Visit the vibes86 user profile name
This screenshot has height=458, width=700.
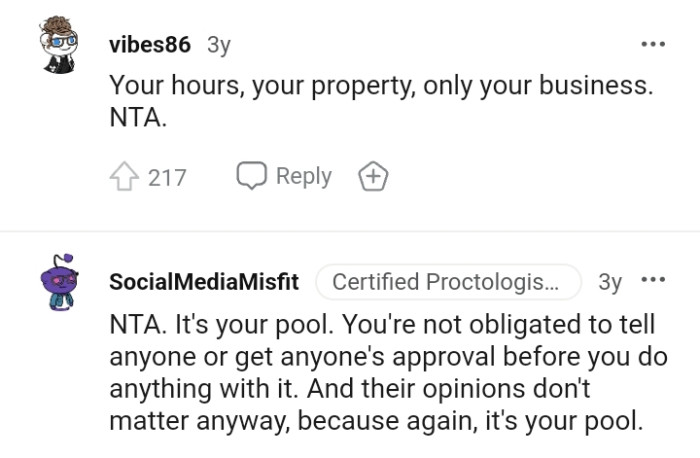point(149,45)
